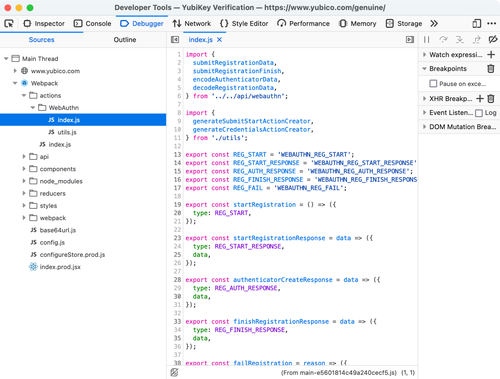Expand the node_modules folder
The width and height of the screenshot is (500, 379).
(24, 181)
